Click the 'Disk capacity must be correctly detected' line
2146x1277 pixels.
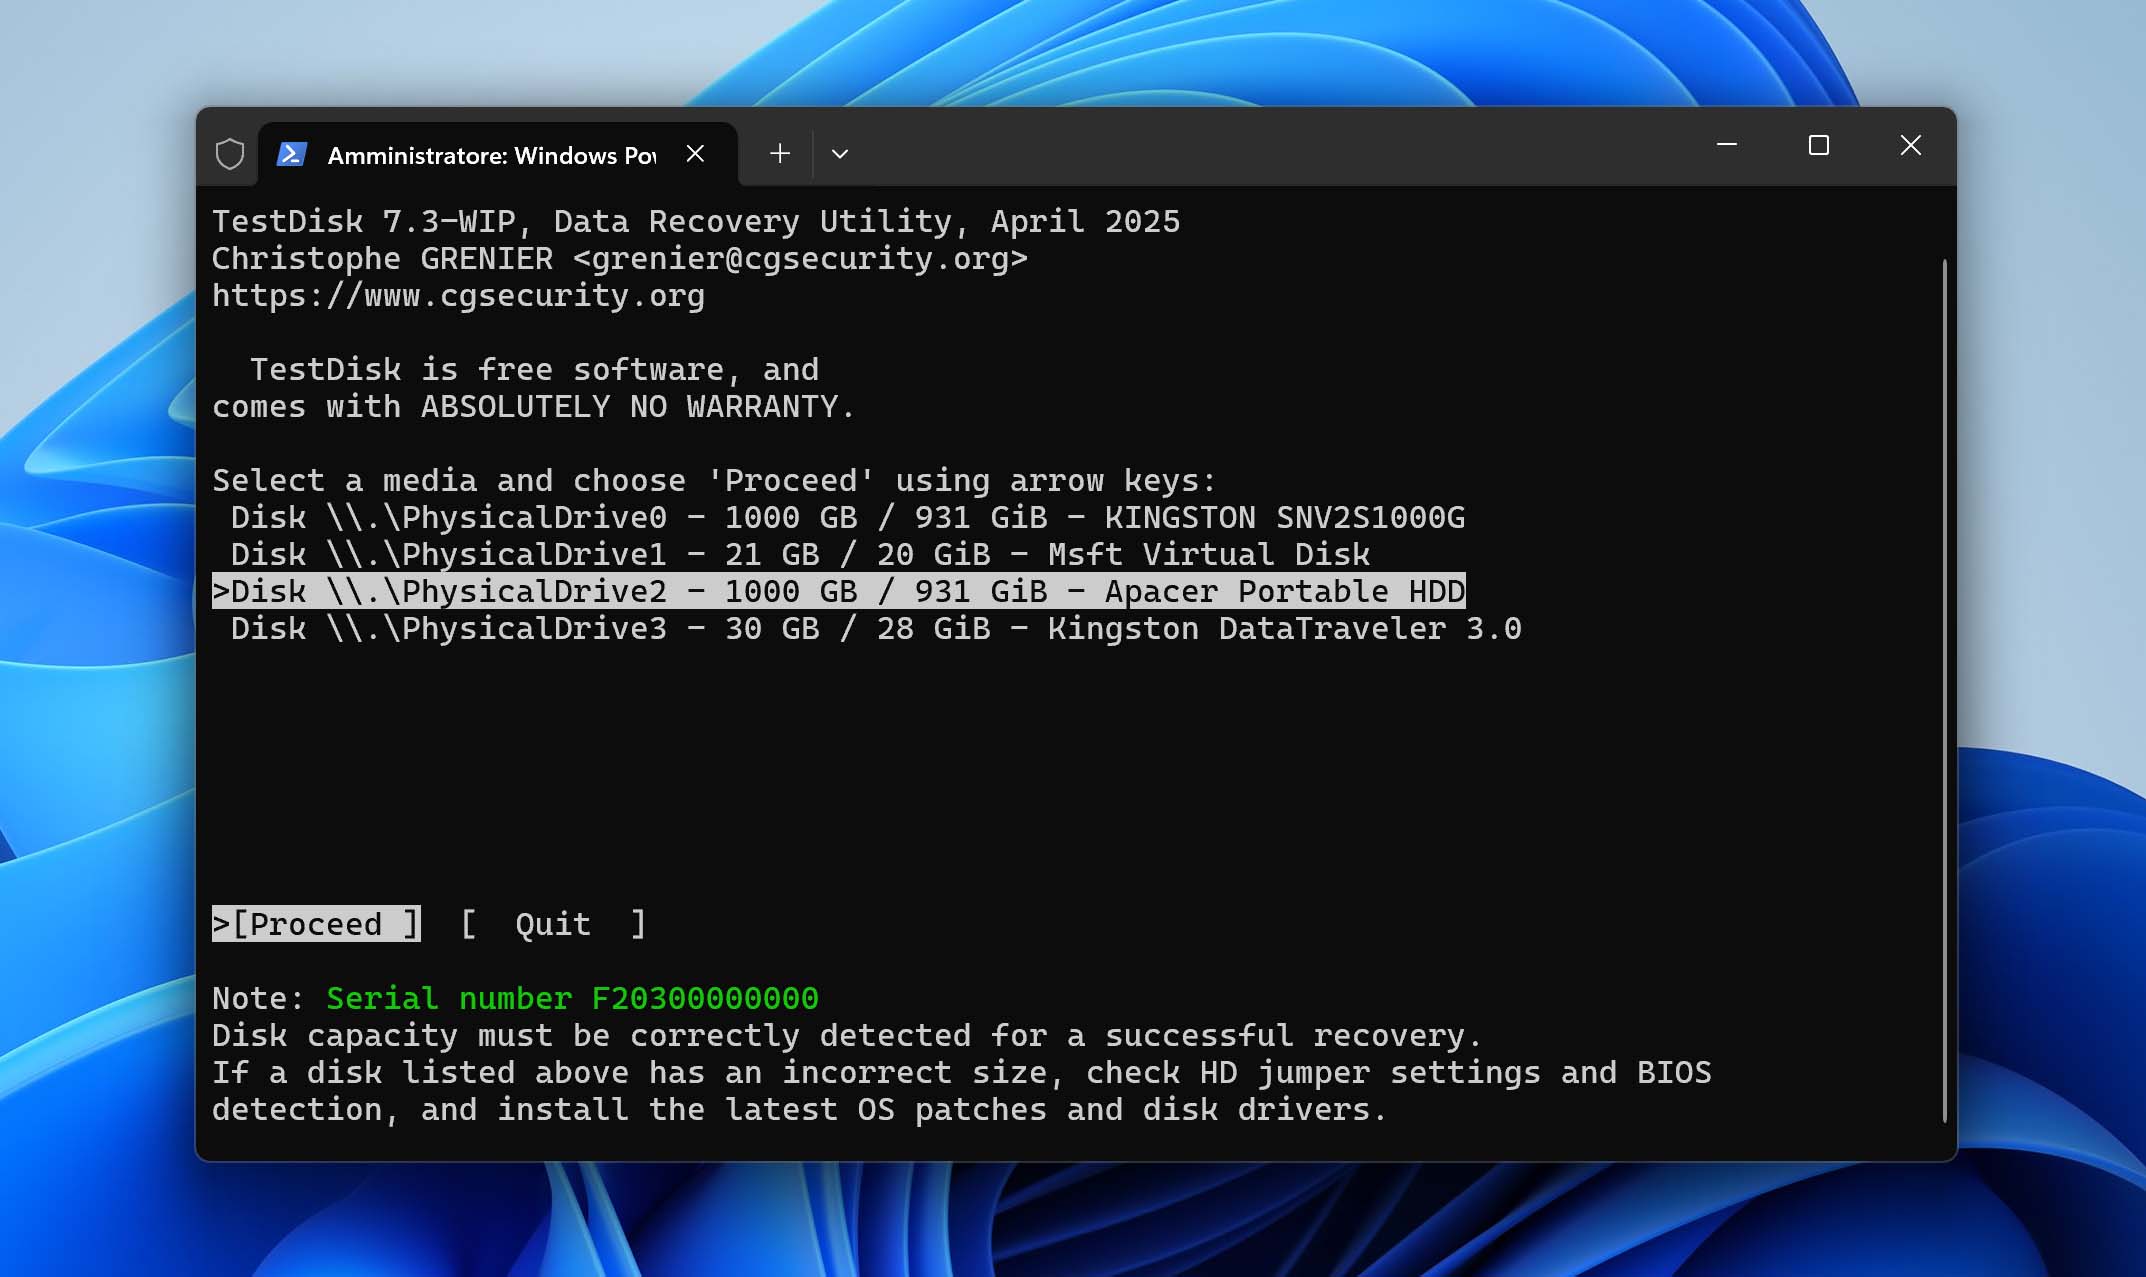[x=847, y=1035]
